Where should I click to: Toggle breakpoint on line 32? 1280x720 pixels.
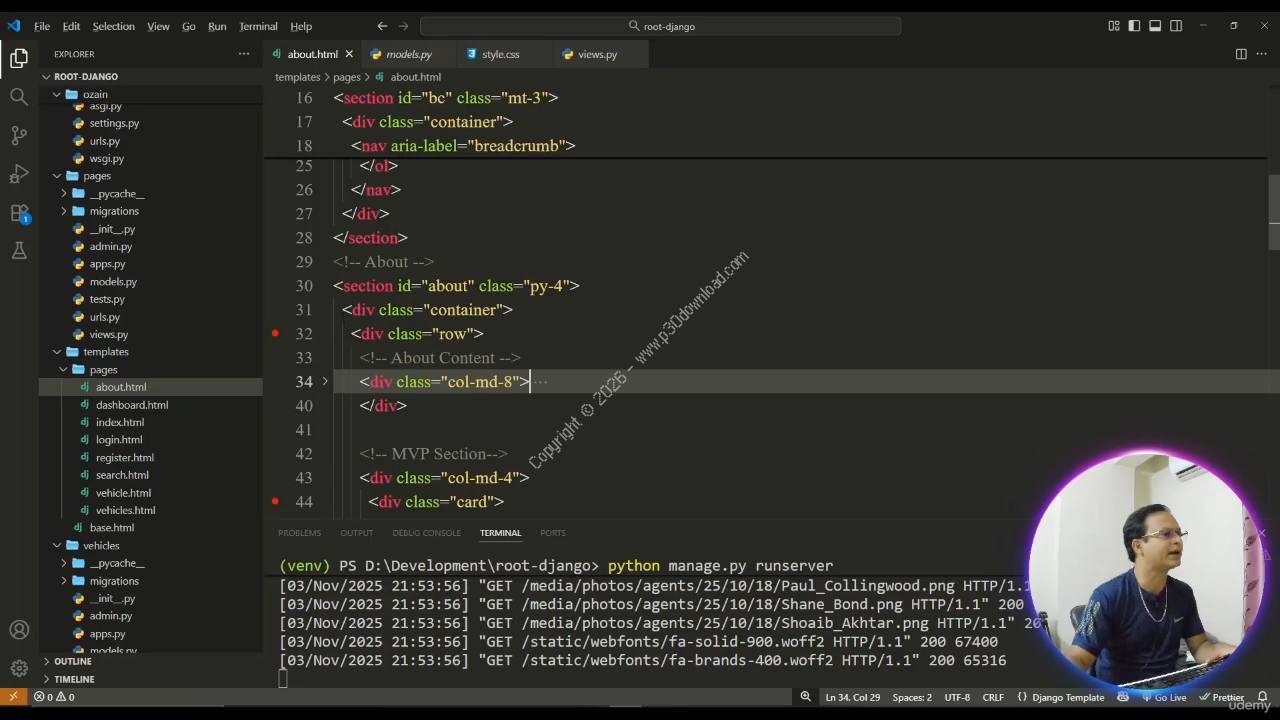pos(275,333)
